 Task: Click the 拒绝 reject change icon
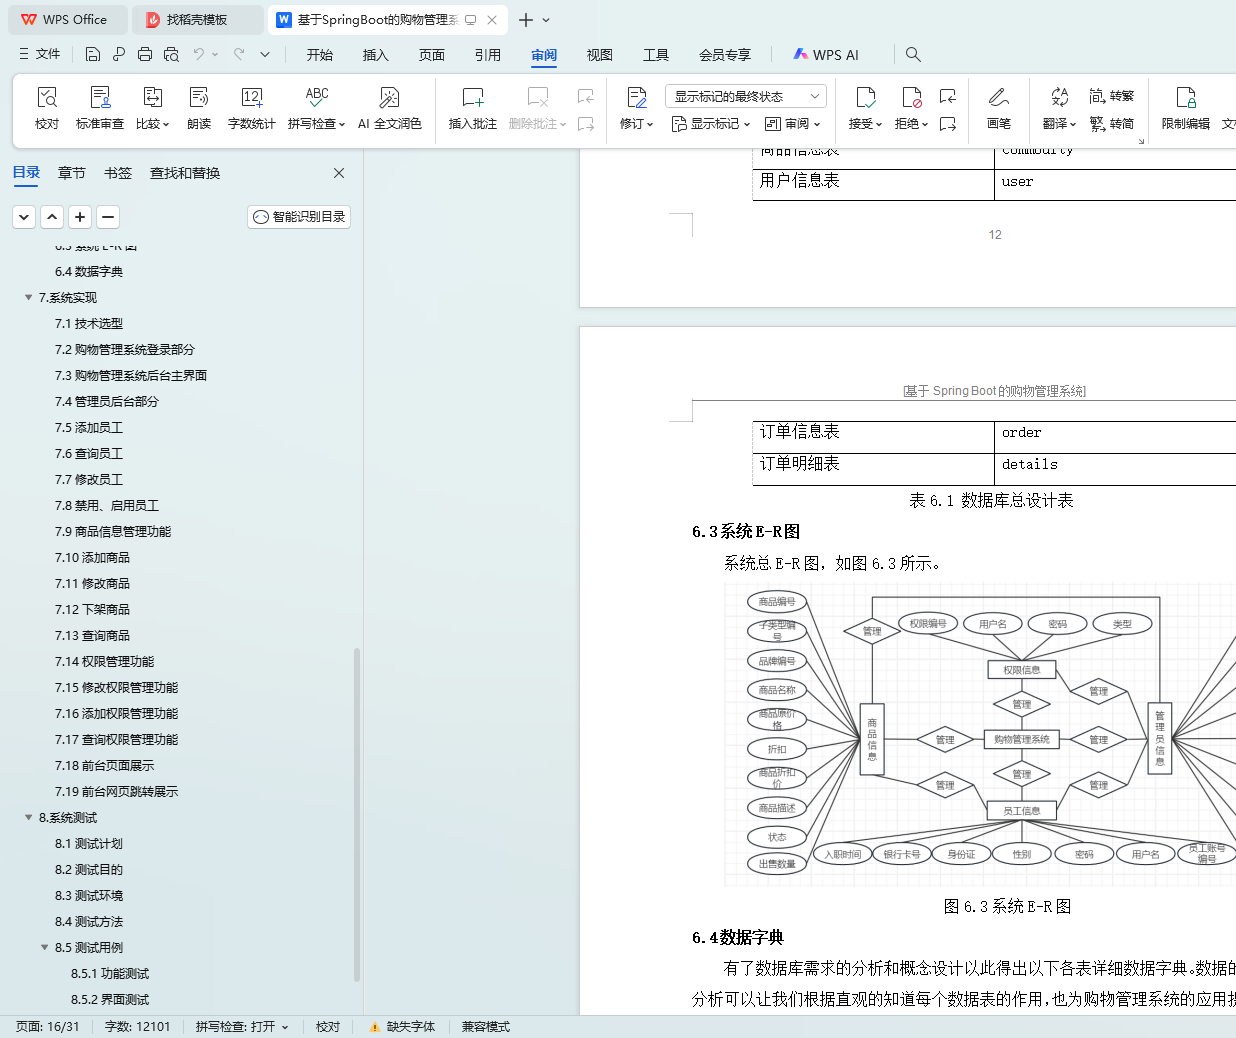911,97
